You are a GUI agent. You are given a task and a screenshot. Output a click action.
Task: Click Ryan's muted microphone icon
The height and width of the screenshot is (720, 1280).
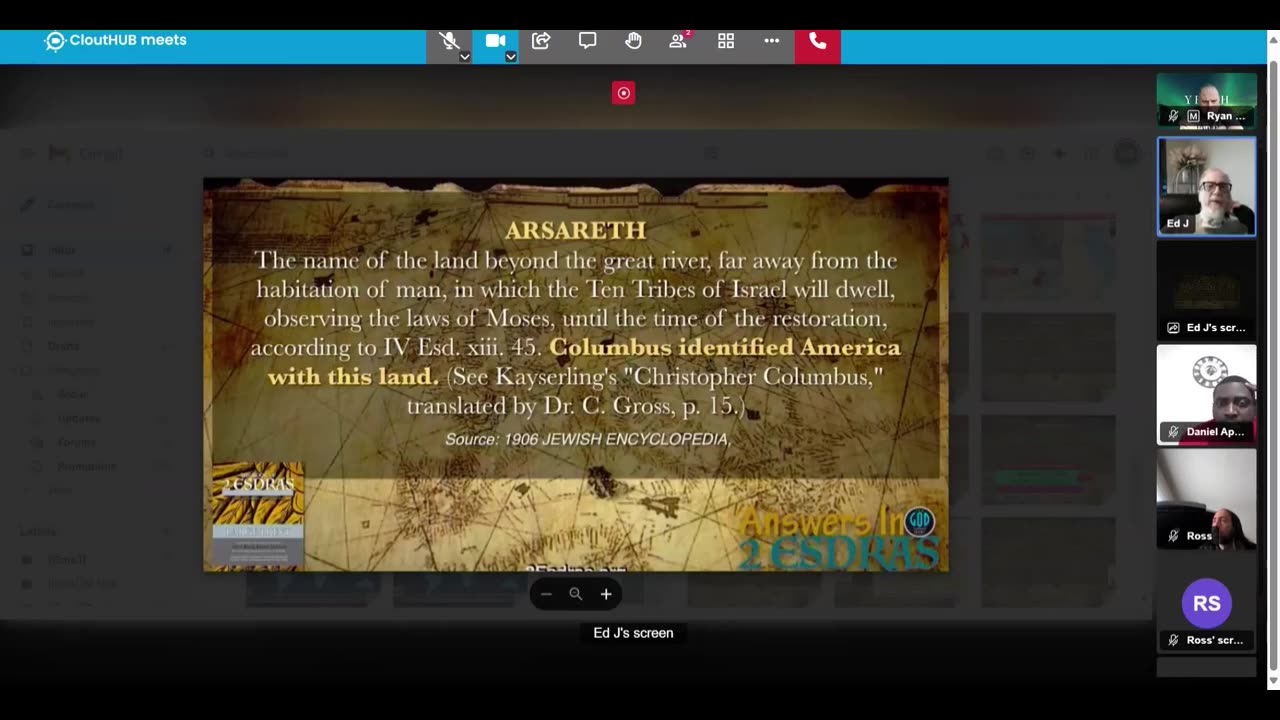click(x=1174, y=116)
